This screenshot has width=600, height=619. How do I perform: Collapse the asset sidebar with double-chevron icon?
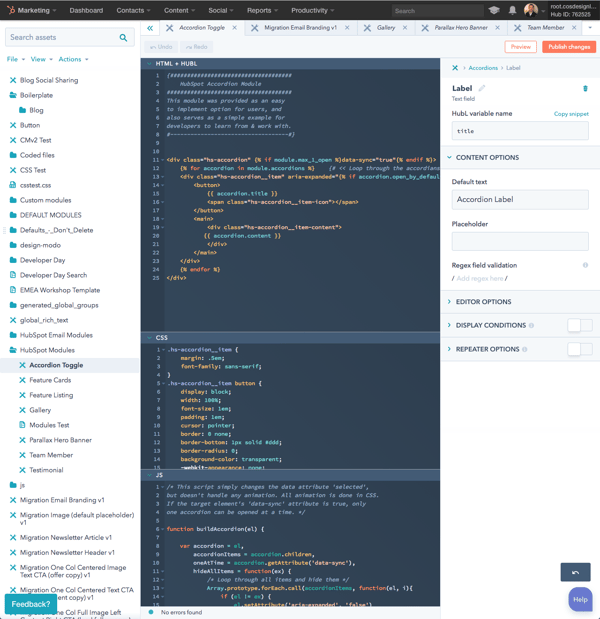(x=150, y=28)
